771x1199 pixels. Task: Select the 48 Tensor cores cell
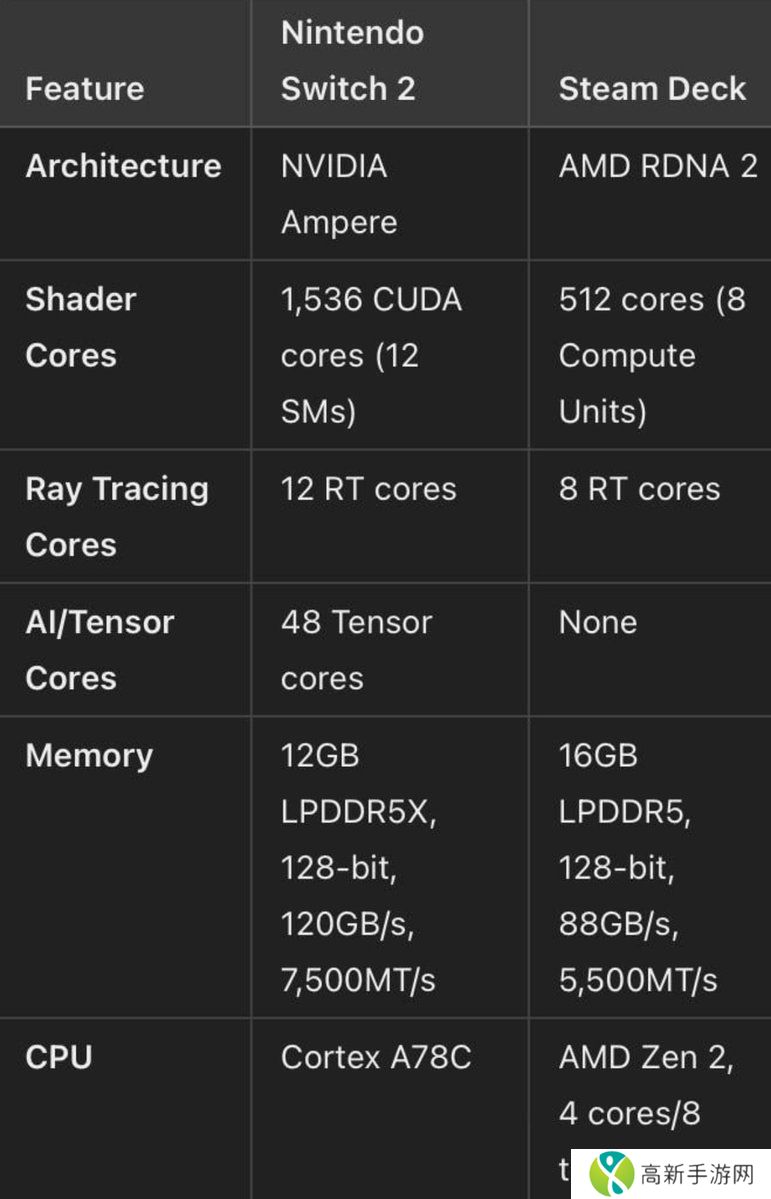[356, 650]
